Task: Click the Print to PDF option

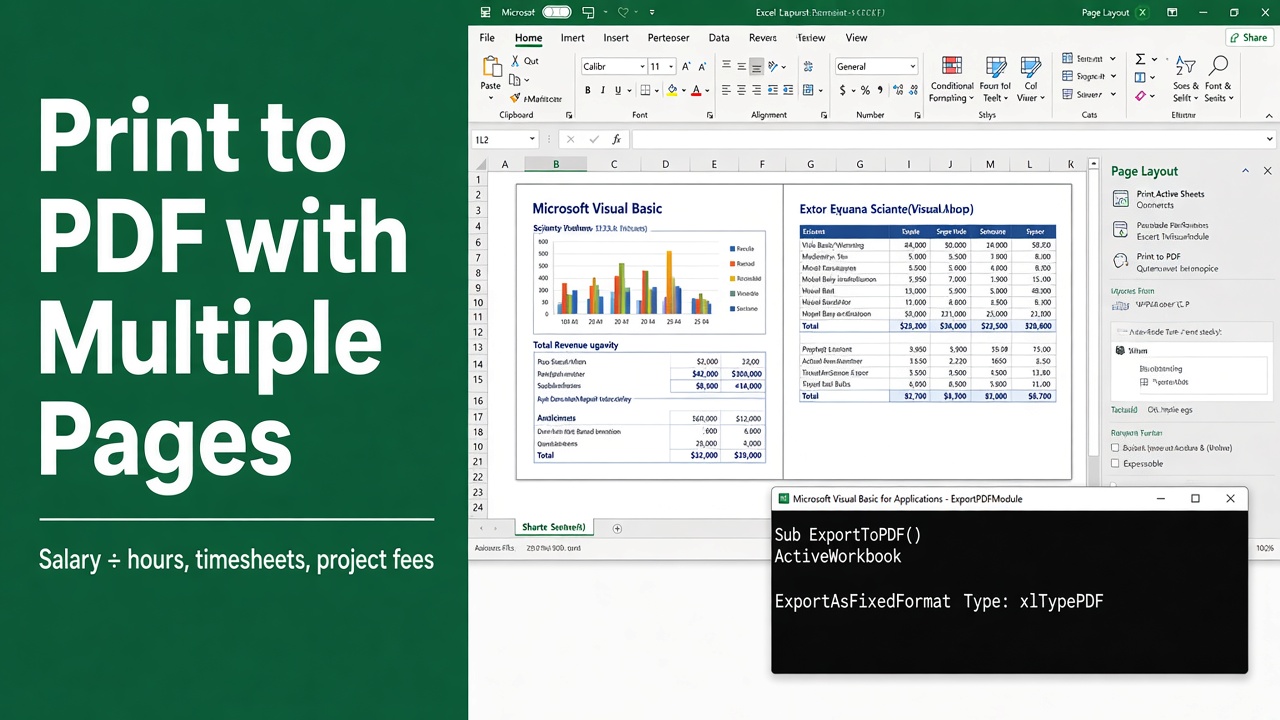Action: point(1158,257)
